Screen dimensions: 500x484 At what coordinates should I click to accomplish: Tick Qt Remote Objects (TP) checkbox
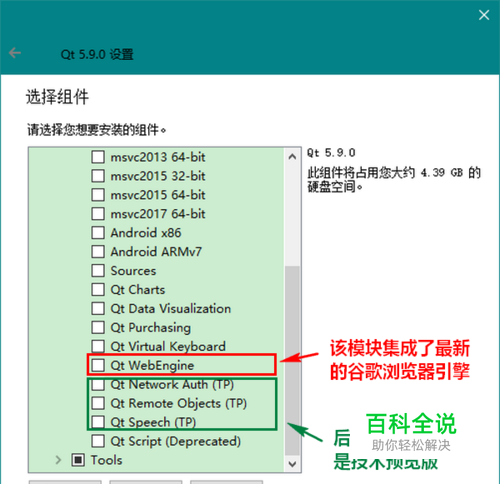98,403
